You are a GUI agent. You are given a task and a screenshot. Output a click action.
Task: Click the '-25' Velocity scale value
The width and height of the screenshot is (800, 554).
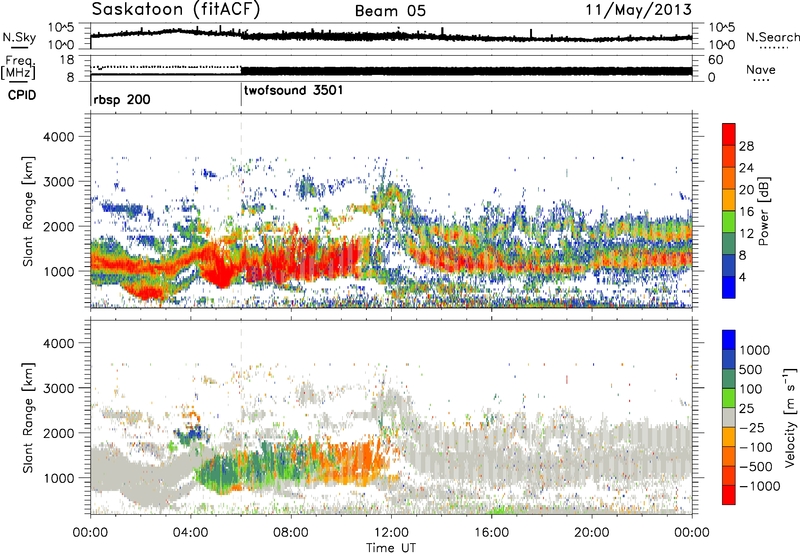click(754, 428)
